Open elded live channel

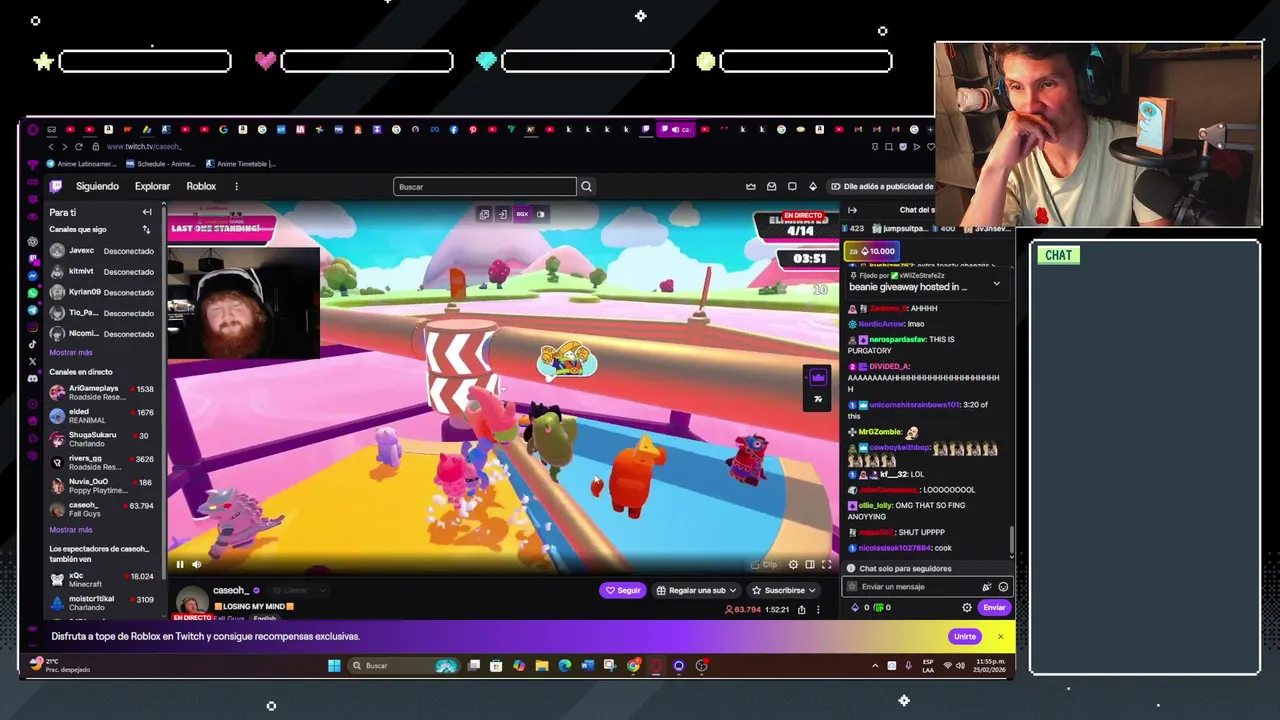click(x=102, y=416)
